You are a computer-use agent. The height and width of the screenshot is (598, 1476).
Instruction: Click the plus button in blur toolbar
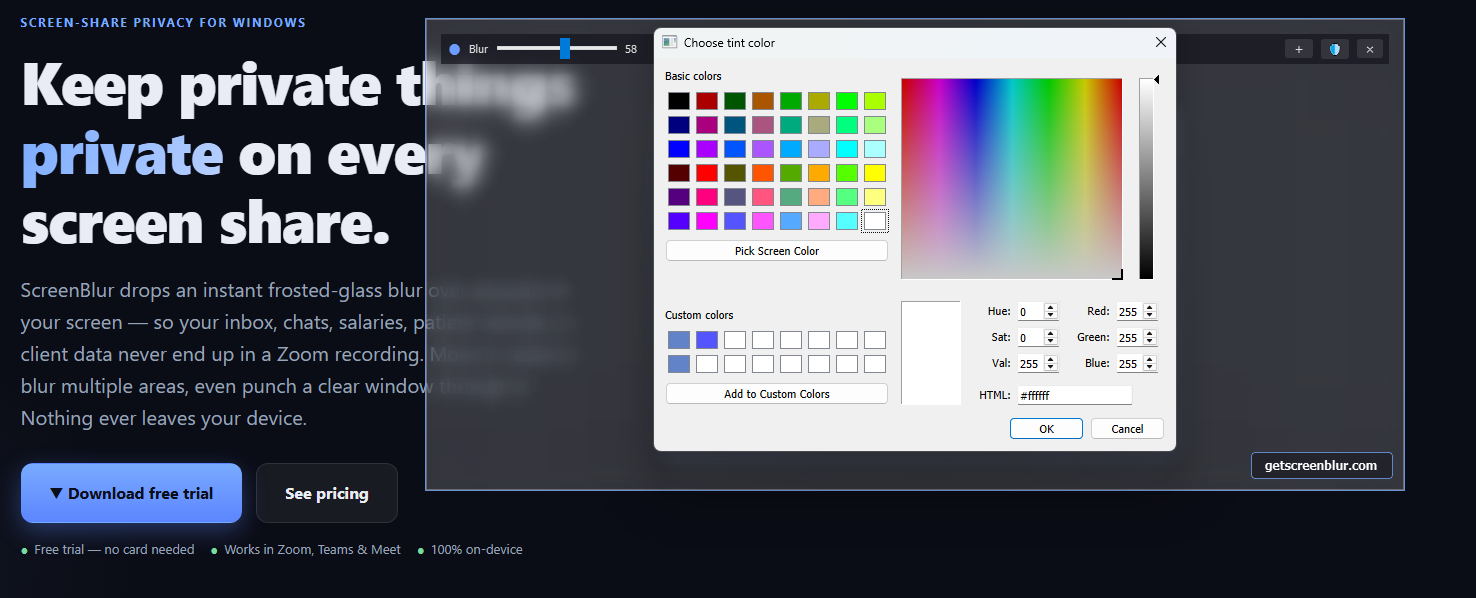1298,49
